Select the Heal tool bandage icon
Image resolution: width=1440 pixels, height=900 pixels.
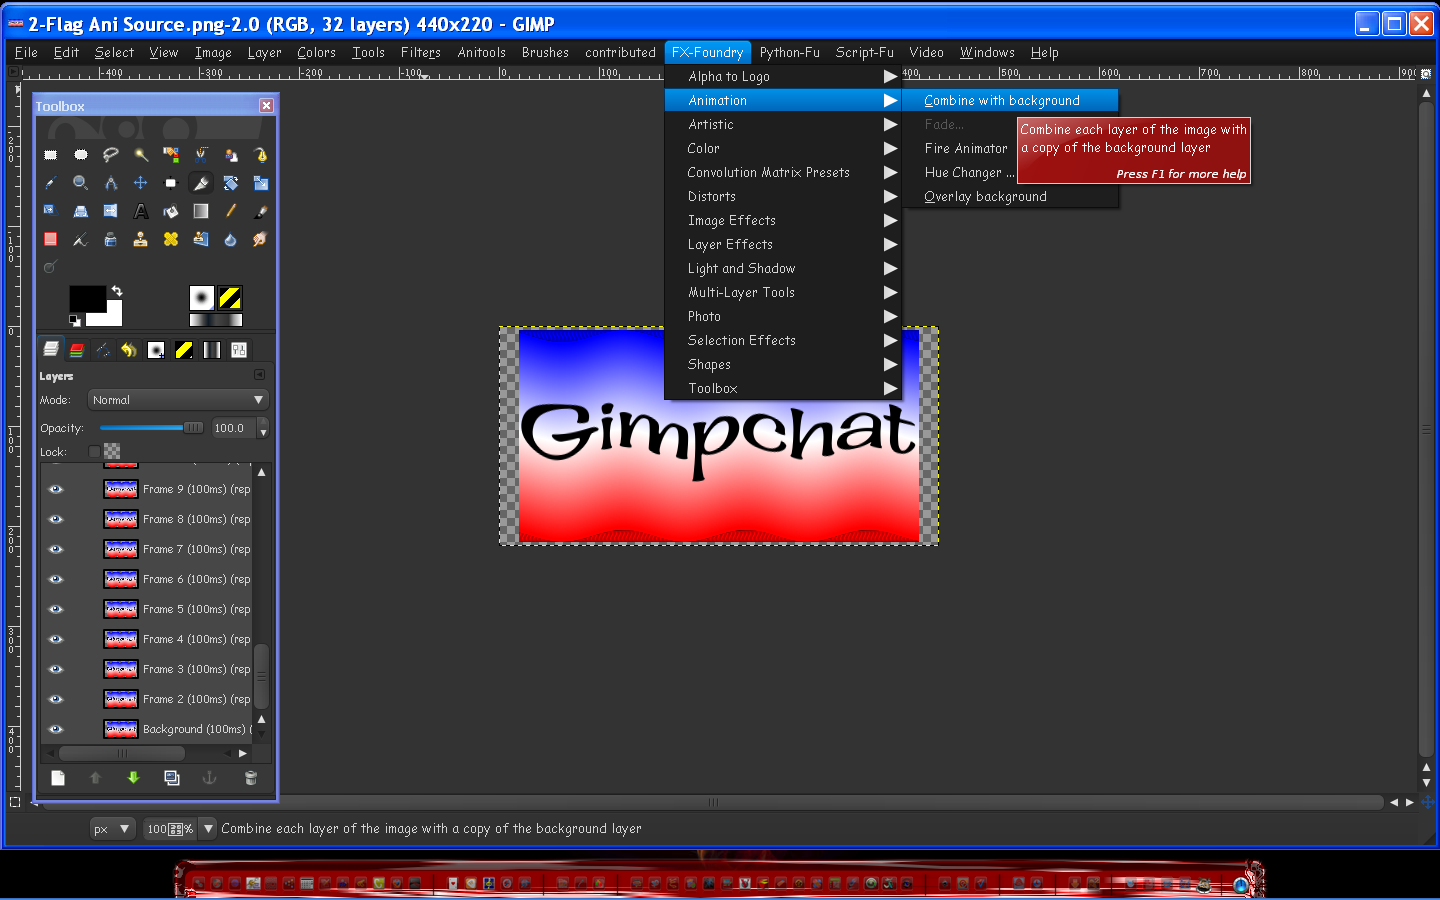click(x=171, y=239)
